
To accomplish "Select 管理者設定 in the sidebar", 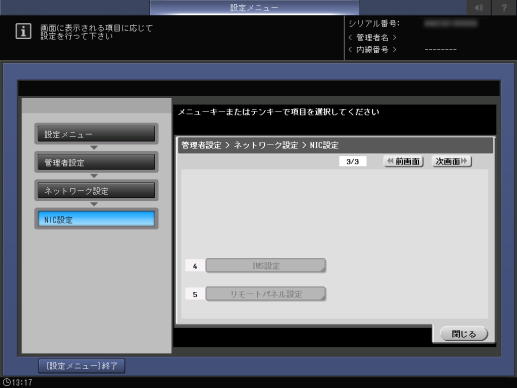I will 96,162.
